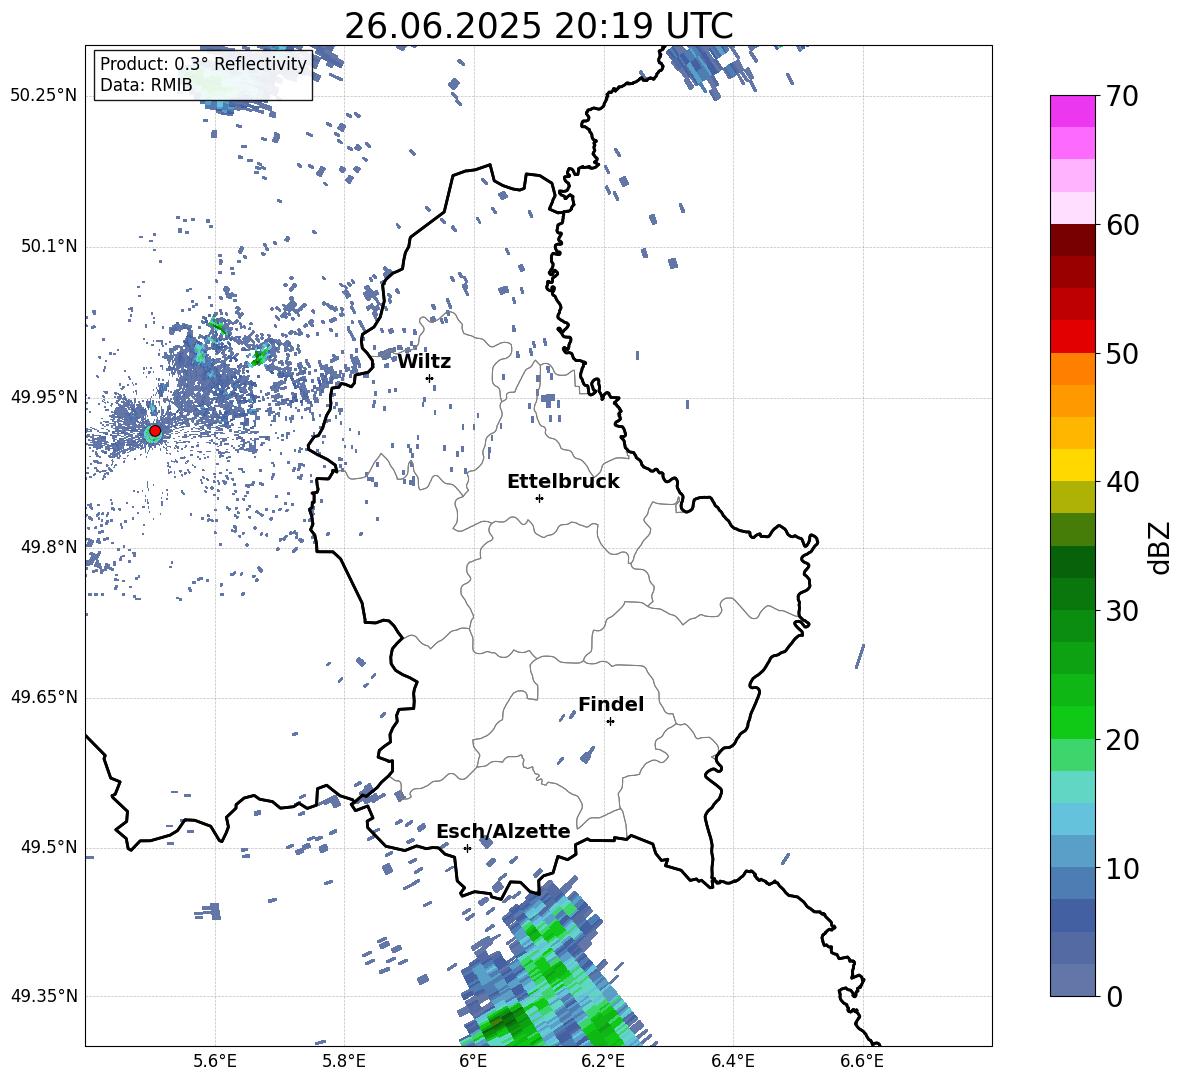Click the colorbar 40 tick label
The width and height of the screenshot is (1184, 1081).
point(1122,482)
